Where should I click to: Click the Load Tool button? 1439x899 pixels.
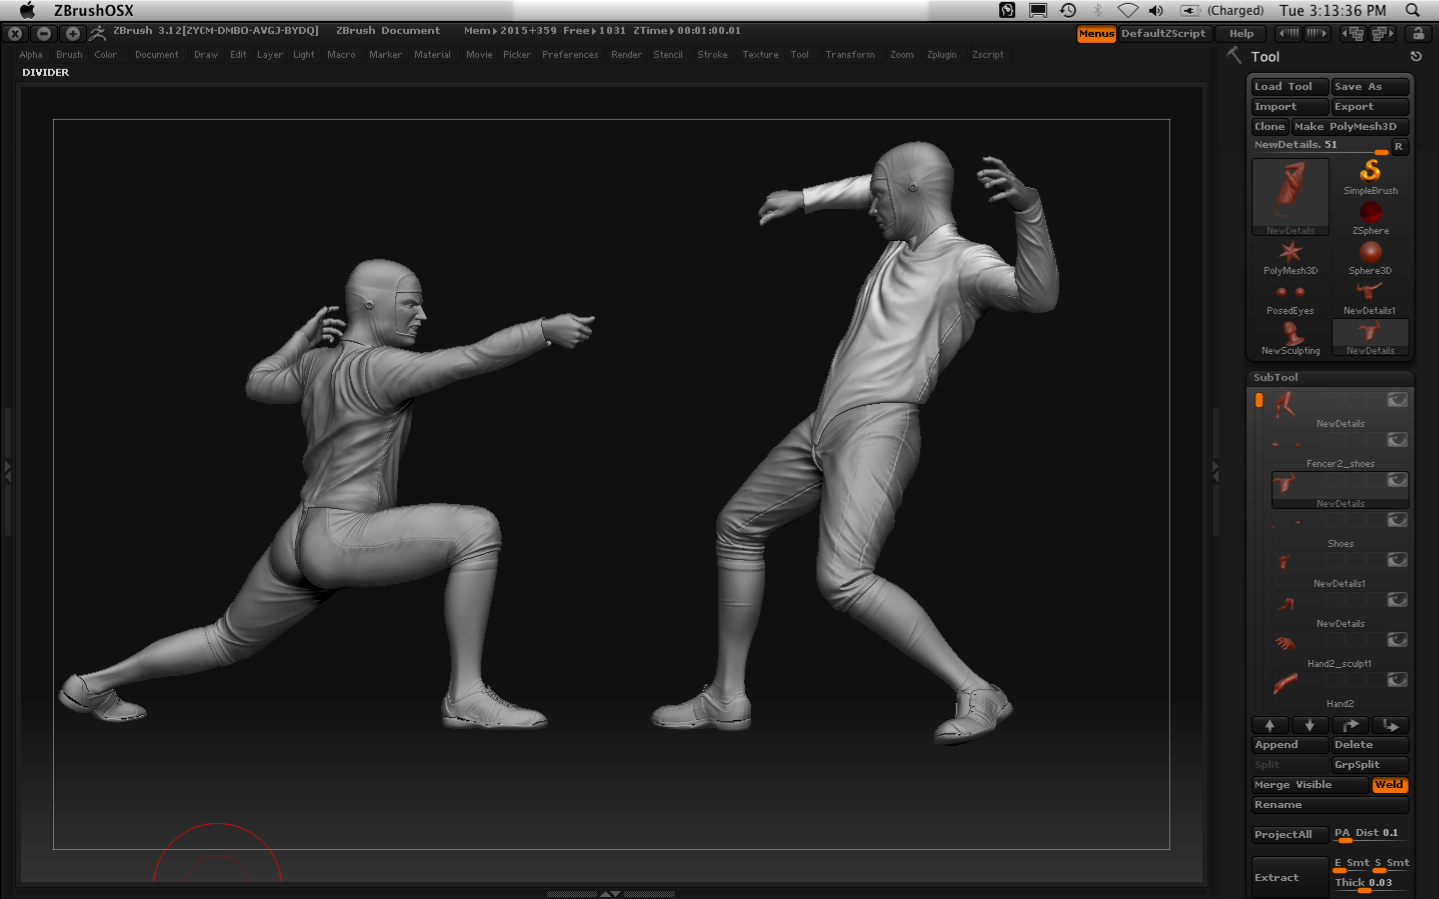[1290, 87]
